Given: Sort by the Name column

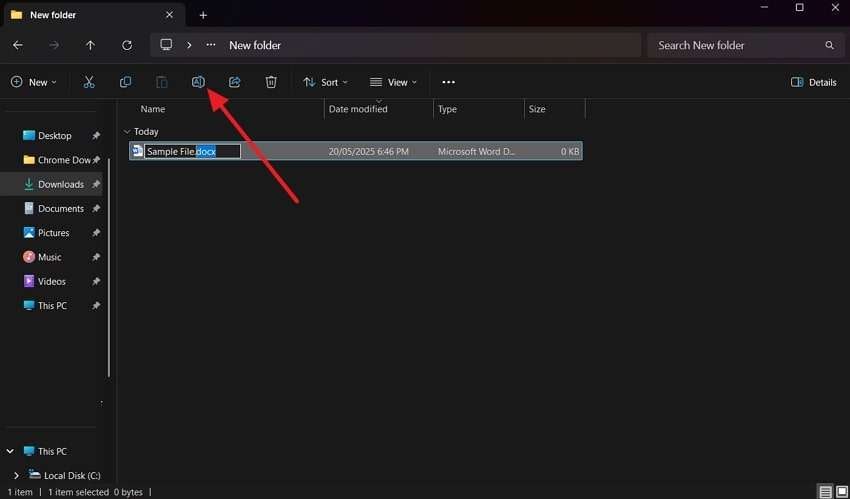Looking at the screenshot, I should point(152,109).
